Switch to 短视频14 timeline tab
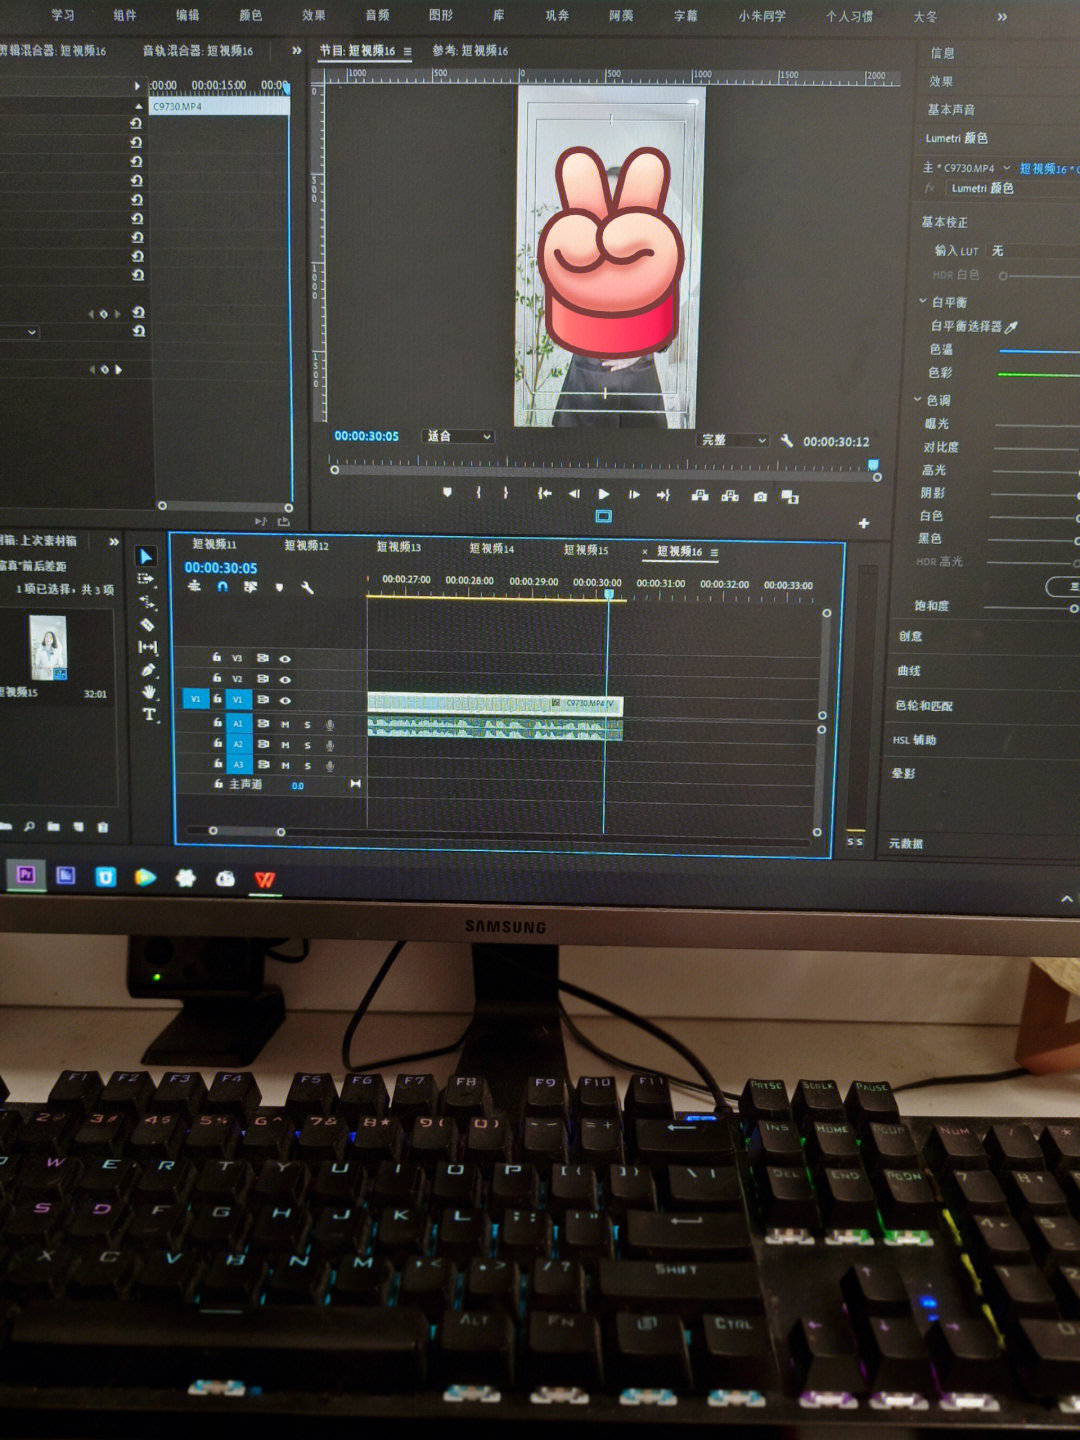 492,548
